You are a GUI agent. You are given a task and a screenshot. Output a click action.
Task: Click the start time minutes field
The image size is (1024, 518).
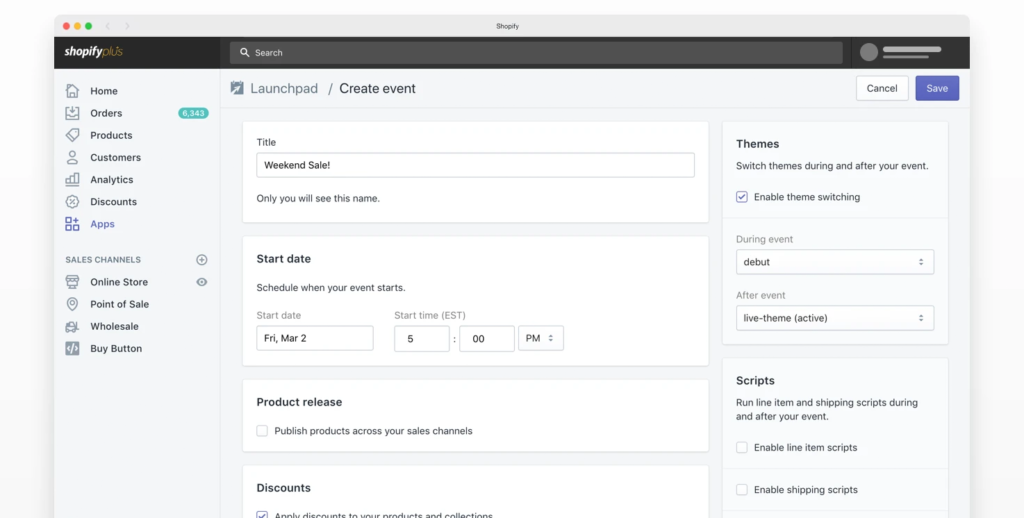point(487,338)
